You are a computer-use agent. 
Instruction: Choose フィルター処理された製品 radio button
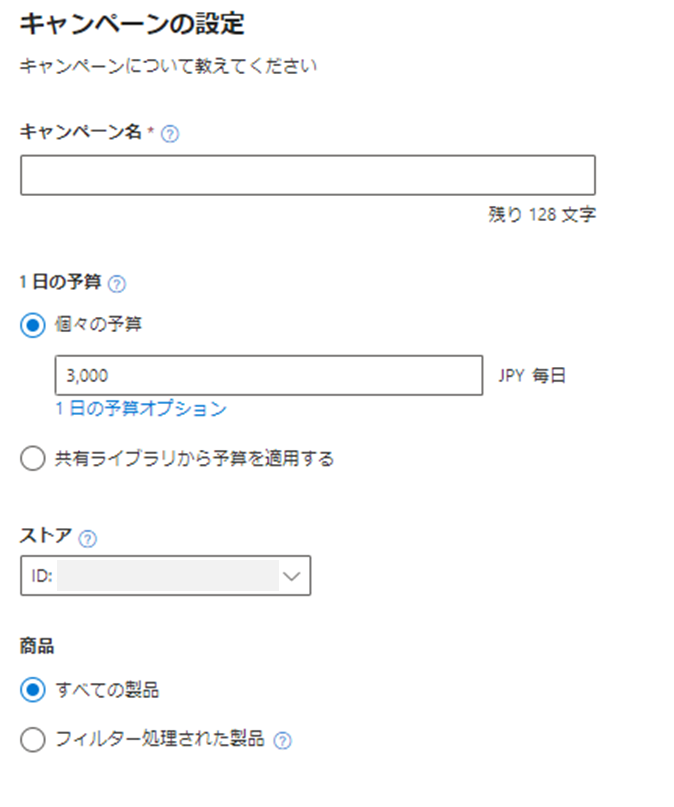tap(33, 740)
